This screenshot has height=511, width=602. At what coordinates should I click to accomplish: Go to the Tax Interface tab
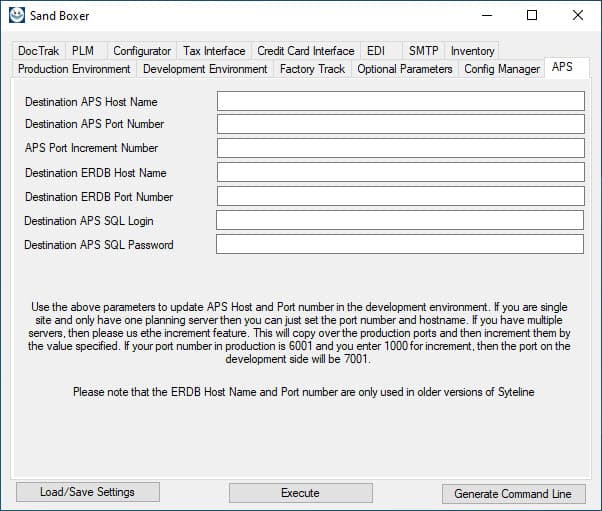point(214,51)
